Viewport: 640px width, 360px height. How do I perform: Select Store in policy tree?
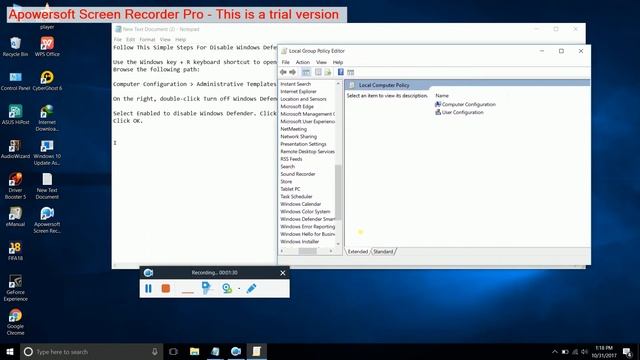(x=286, y=182)
